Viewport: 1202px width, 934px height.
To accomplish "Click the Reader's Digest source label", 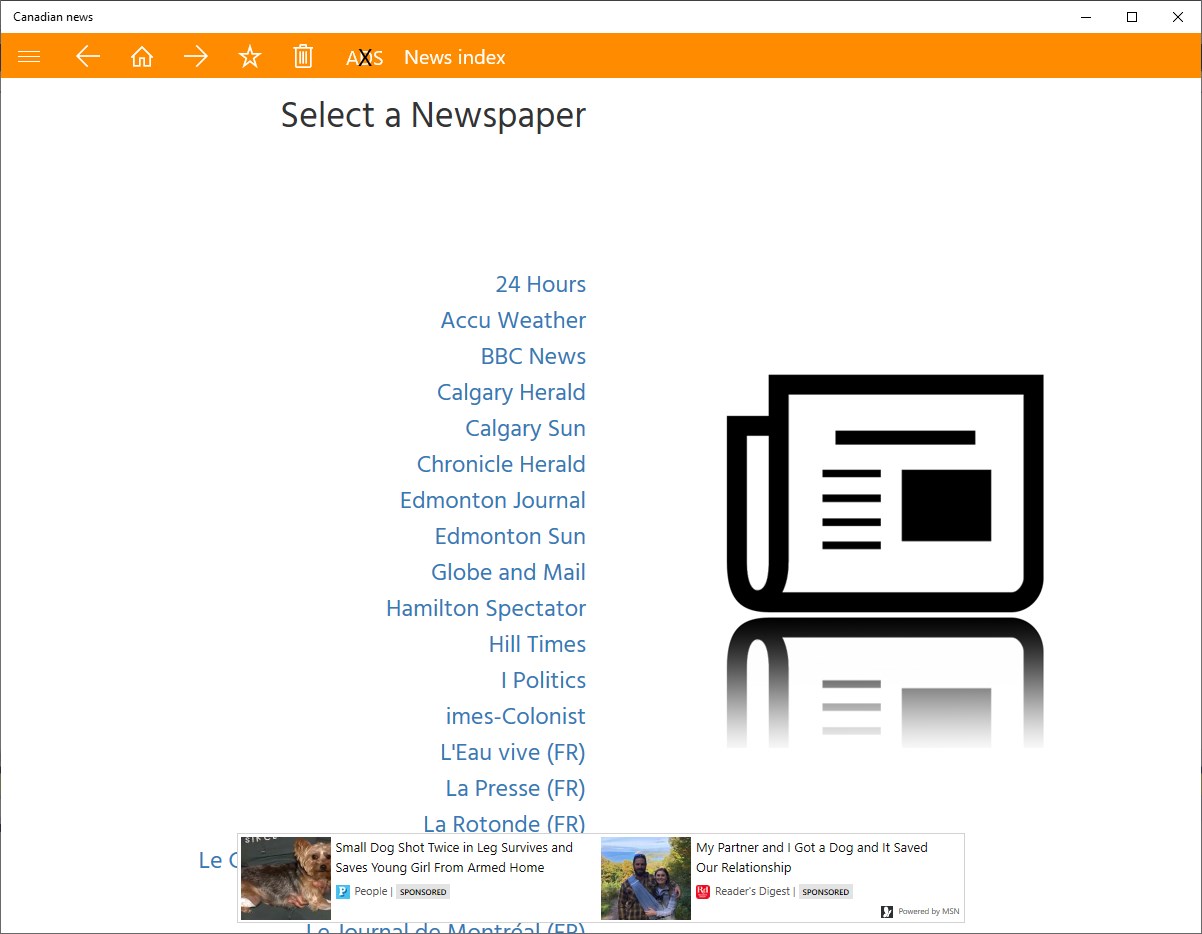I will tap(752, 891).
